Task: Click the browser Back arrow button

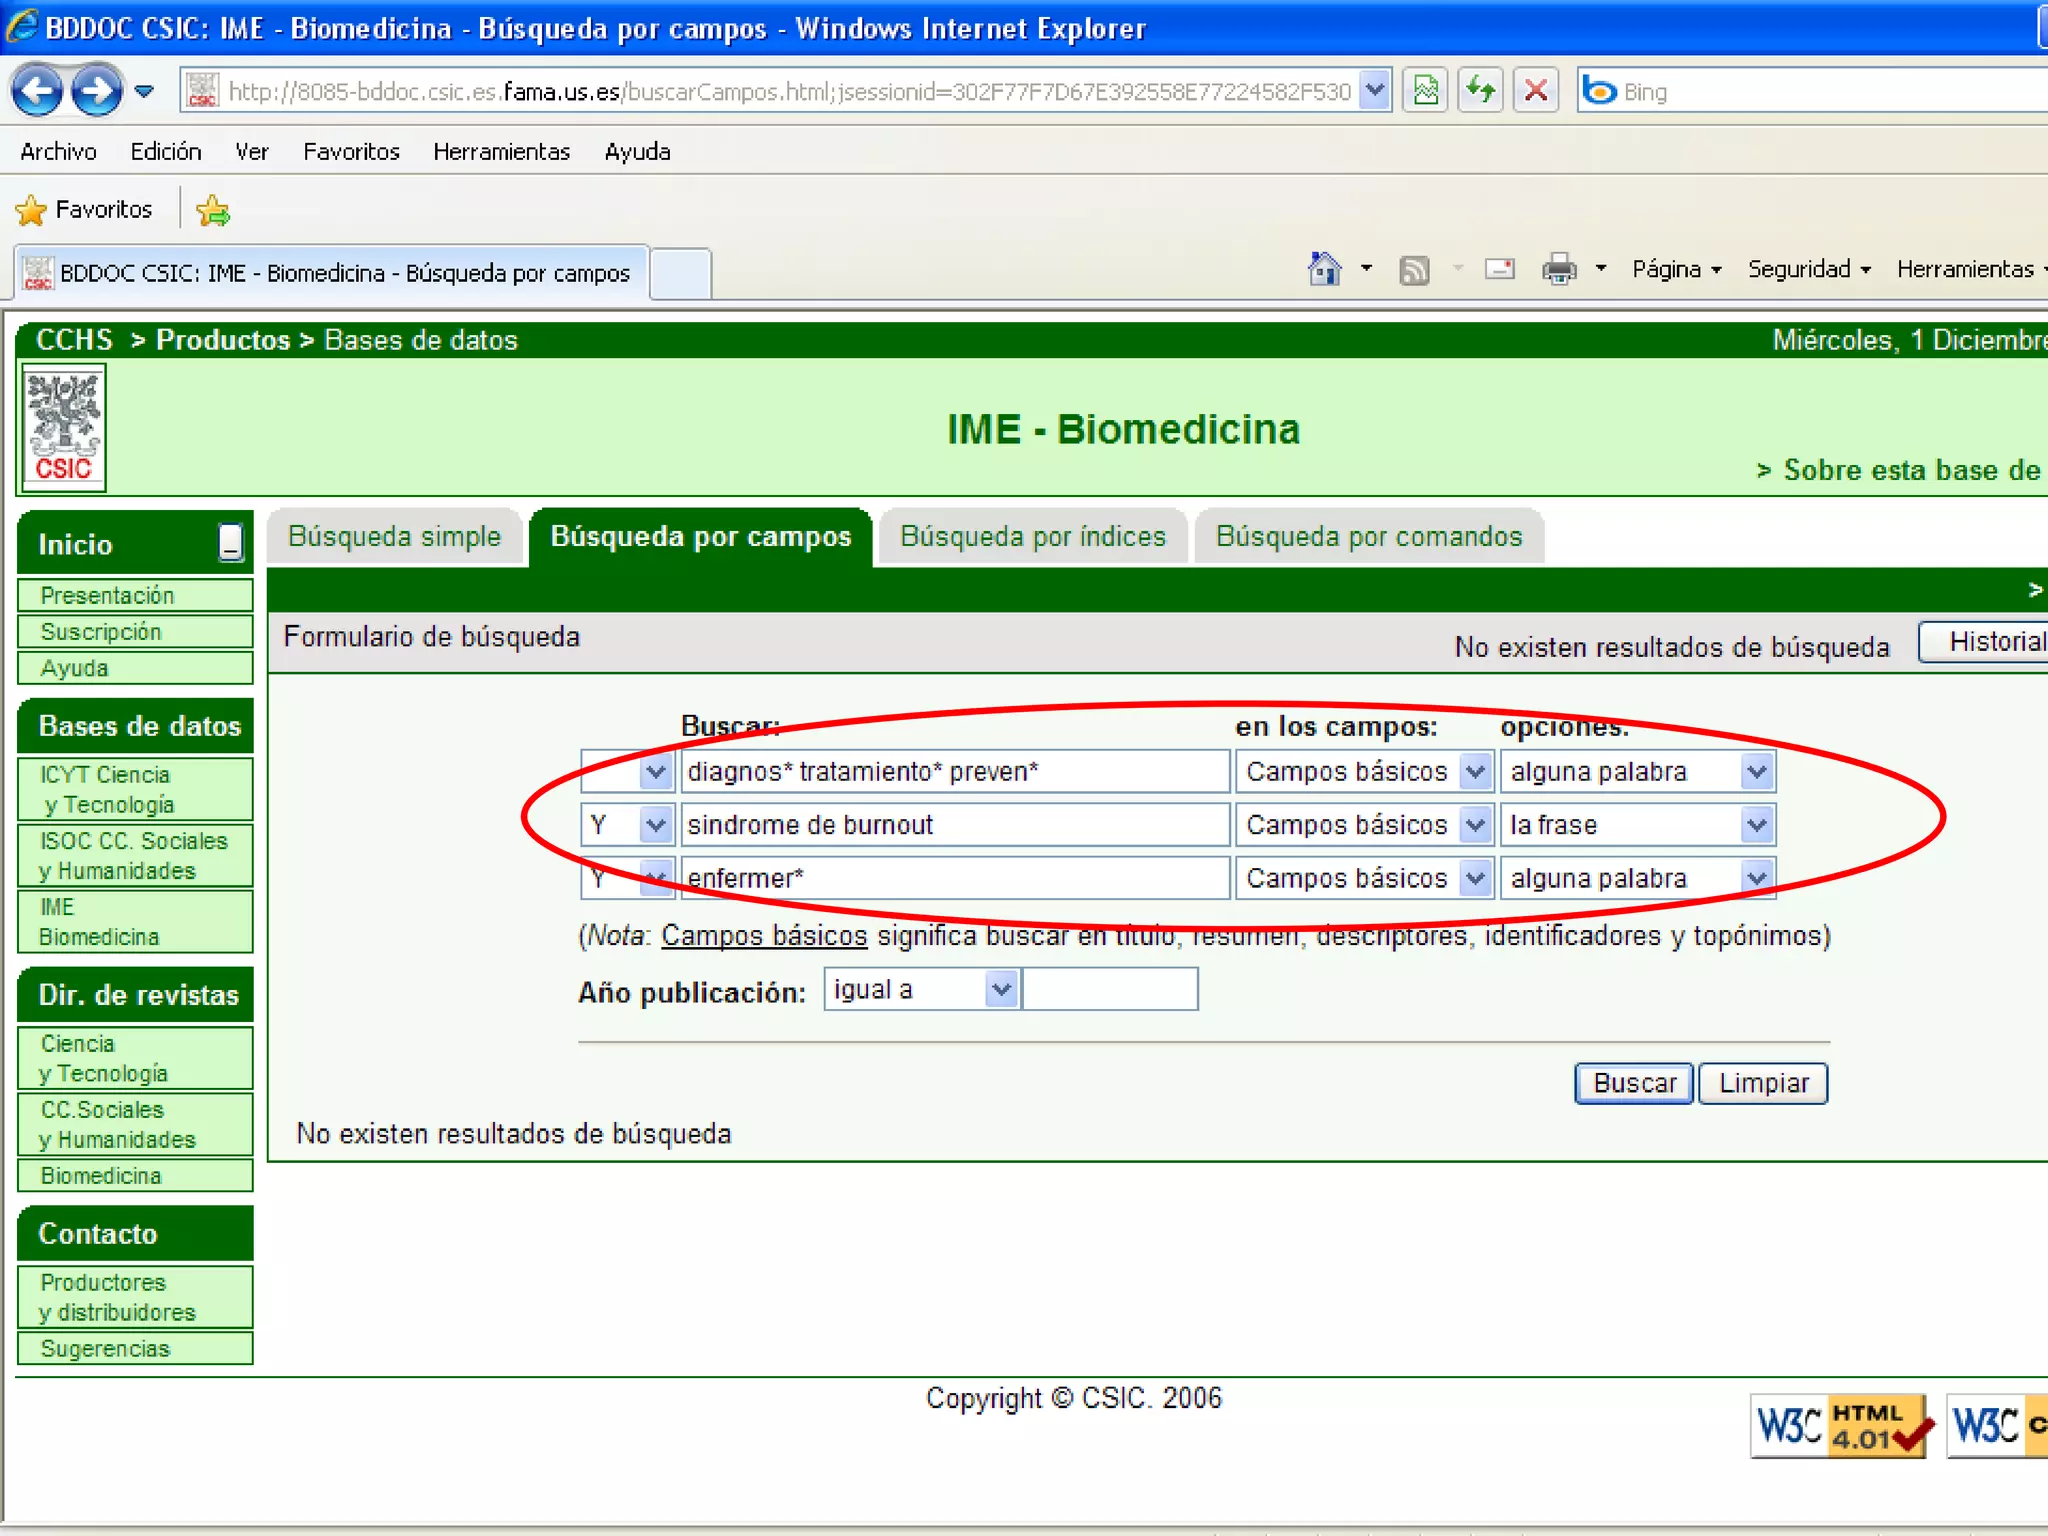Action: [37, 91]
